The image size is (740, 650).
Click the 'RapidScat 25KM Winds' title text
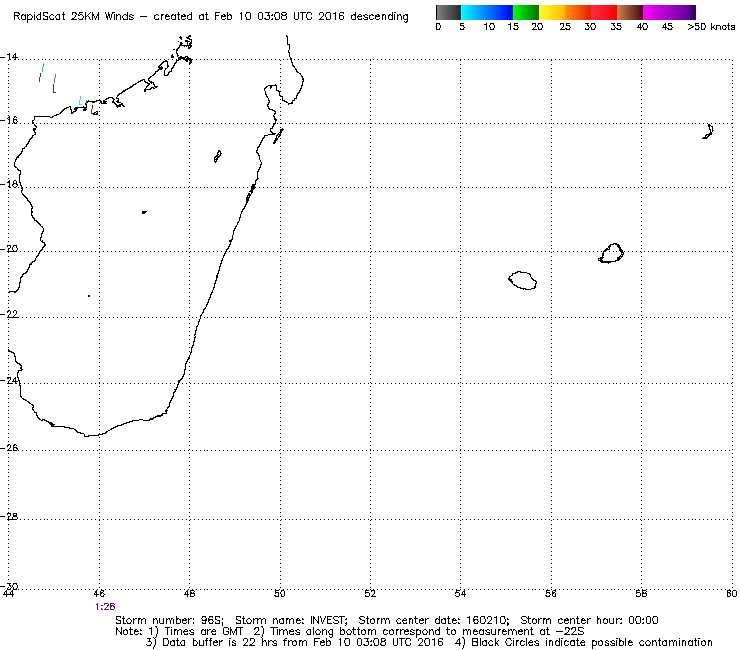[x=74, y=16]
